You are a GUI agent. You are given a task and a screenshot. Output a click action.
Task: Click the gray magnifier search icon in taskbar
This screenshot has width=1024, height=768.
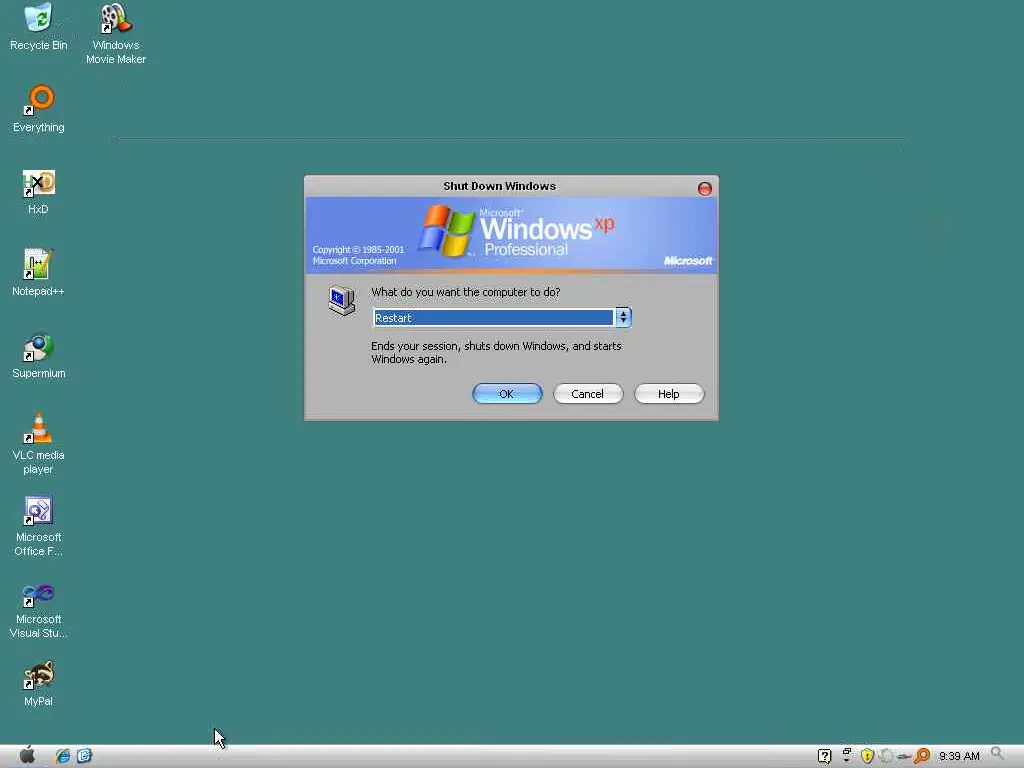[997, 755]
